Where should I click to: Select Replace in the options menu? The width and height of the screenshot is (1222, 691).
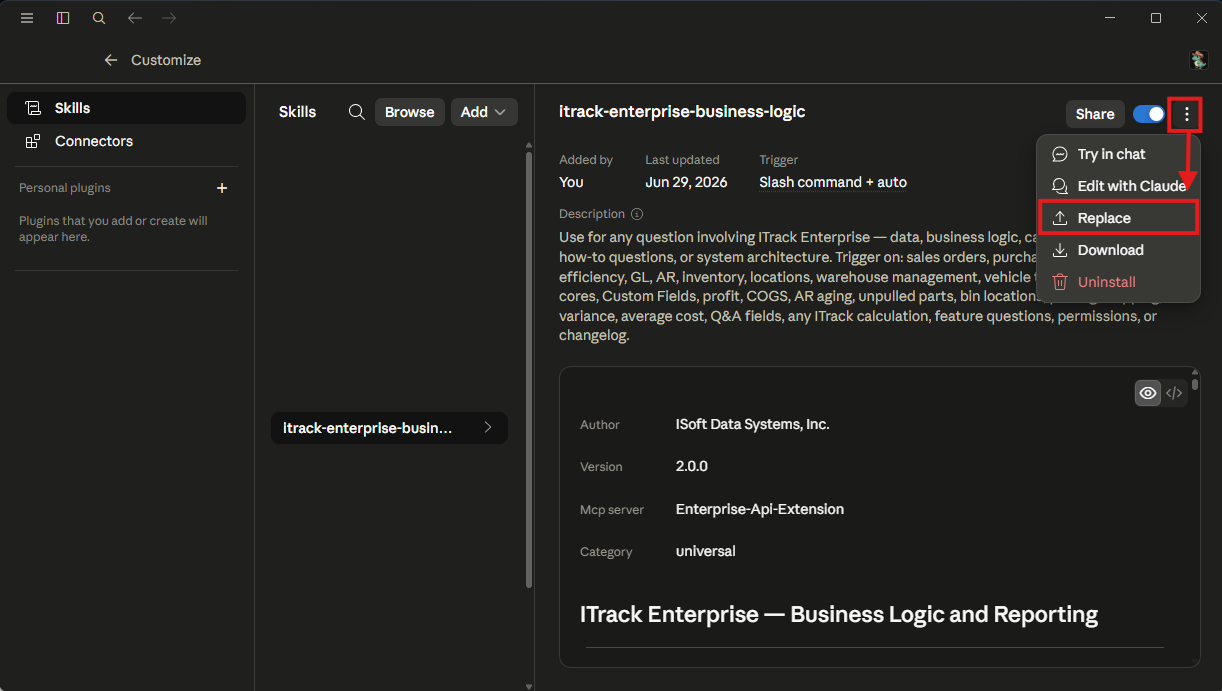[1118, 218]
